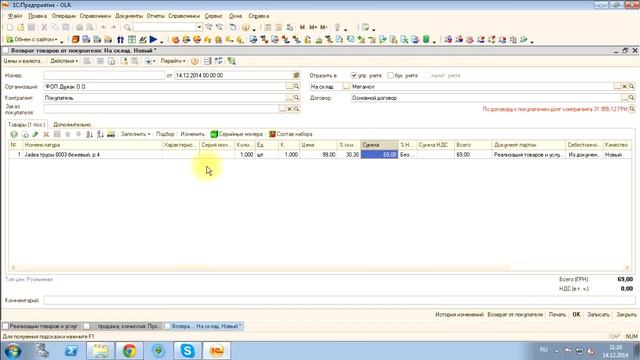Clear the Мегамол warehouse field with X icon

[x=624, y=87]
